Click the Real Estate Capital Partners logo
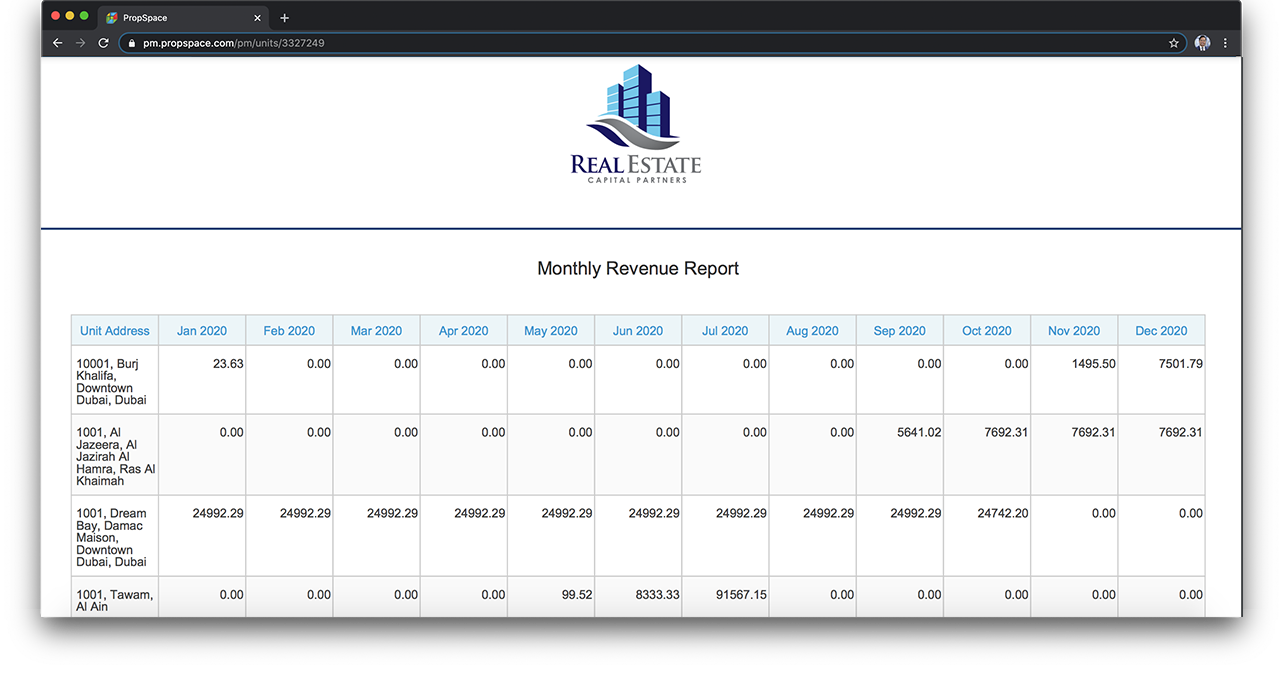Image resolution: width=1281 pixels, height=673 pixels. [636, 124]
